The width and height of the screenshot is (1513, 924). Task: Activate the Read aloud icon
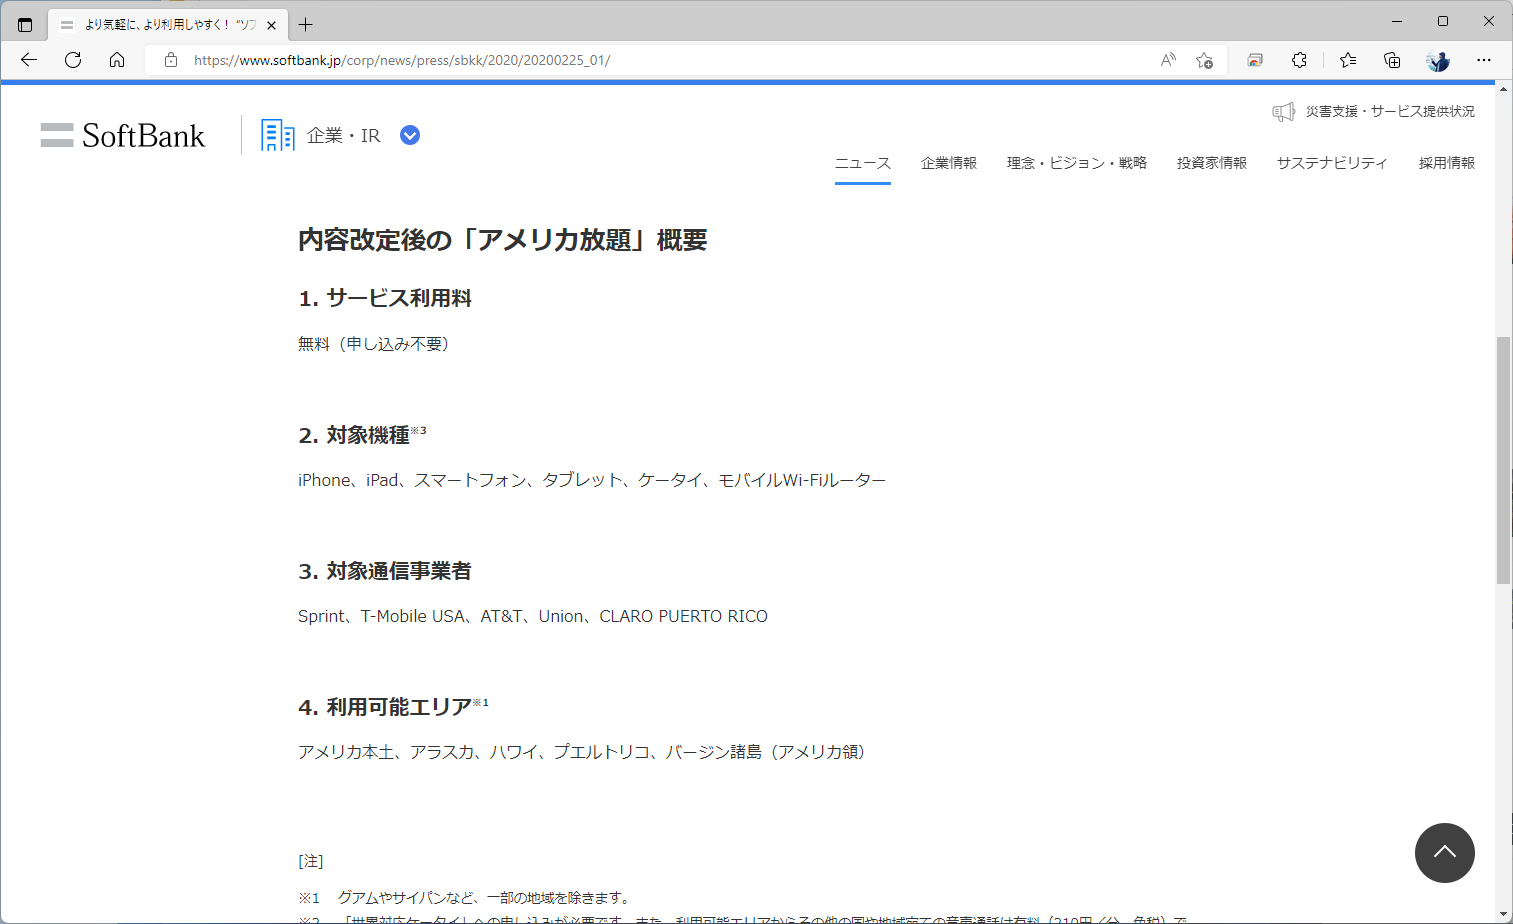click(x=1168, y=60)
